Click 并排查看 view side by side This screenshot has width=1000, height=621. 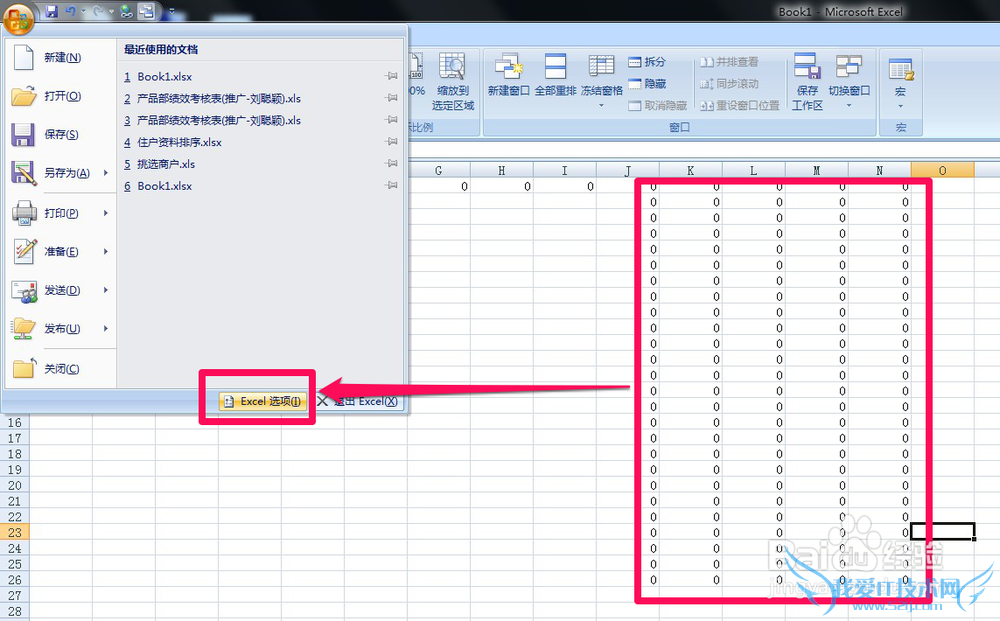[729, 62]
